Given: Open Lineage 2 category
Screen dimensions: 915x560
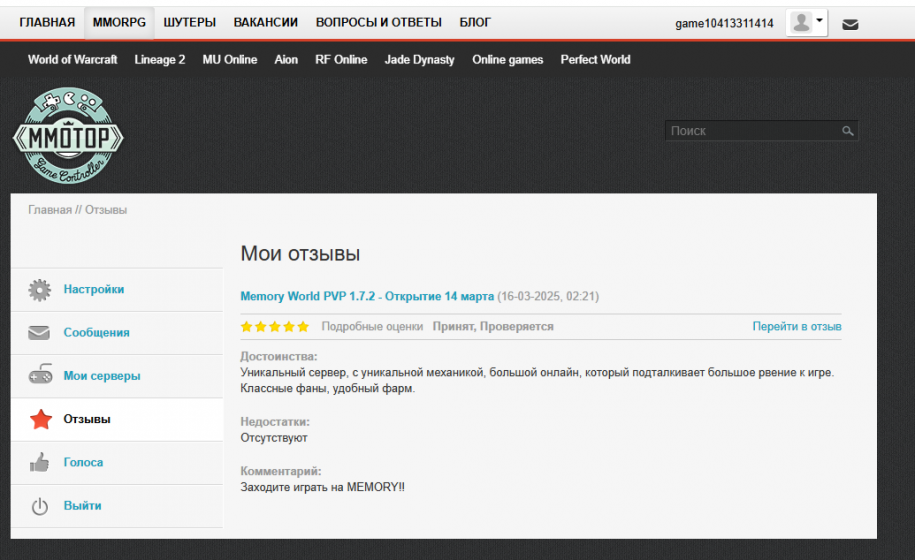Looking at the screenshot, I should 160,60.
